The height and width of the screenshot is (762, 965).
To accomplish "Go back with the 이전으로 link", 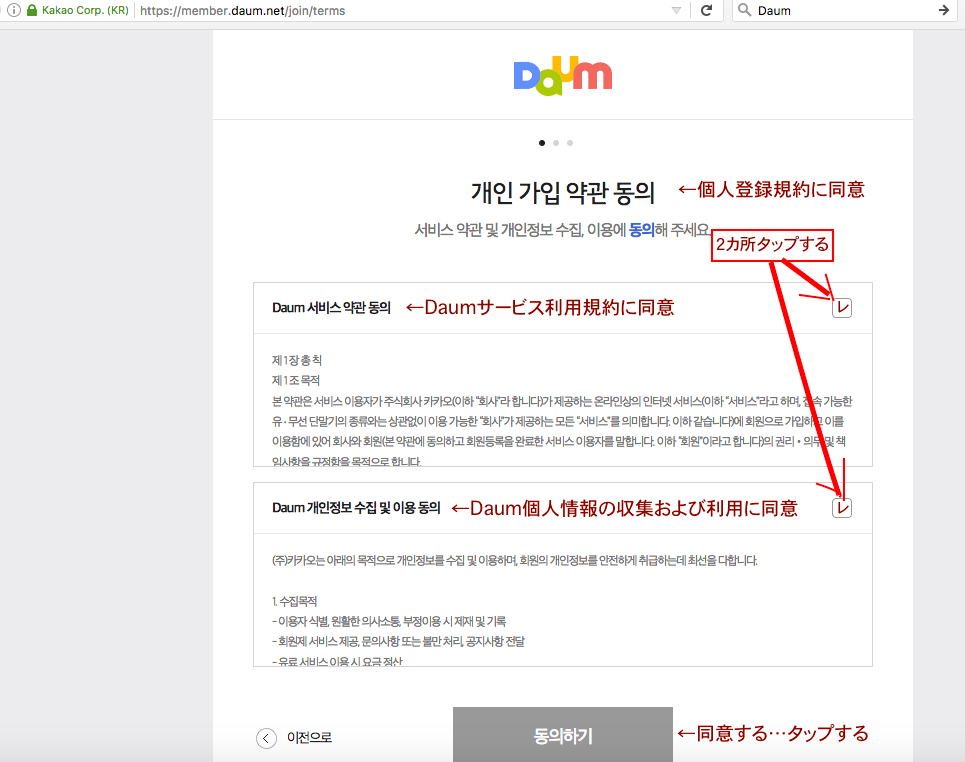I will pyautogui.click(x=309, y=737).
